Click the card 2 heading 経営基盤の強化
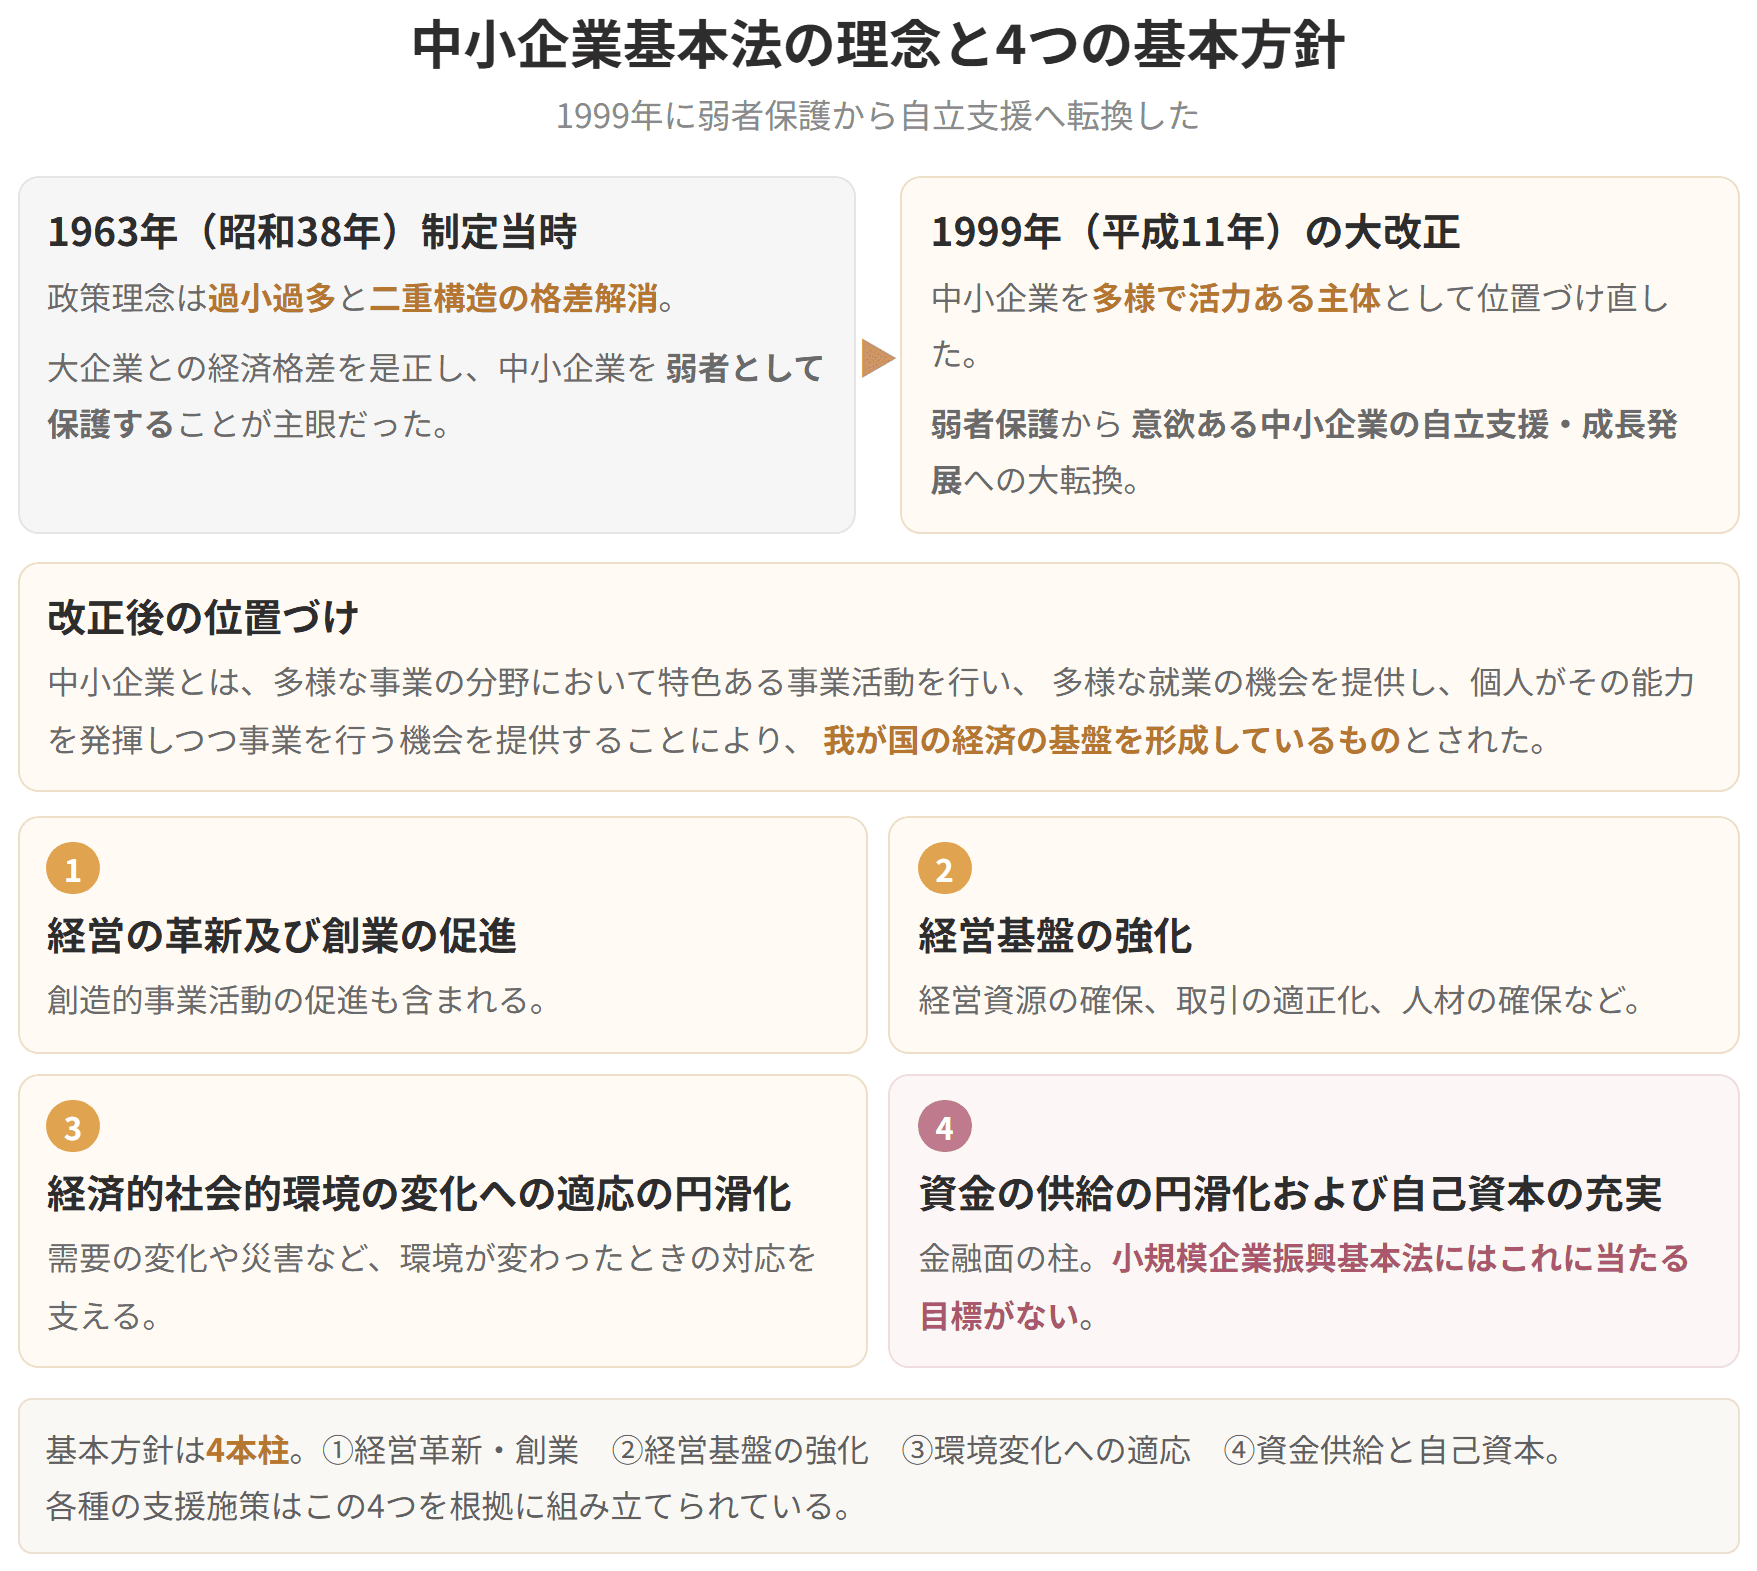The image size is (1757, 1571). point(1055,935)
